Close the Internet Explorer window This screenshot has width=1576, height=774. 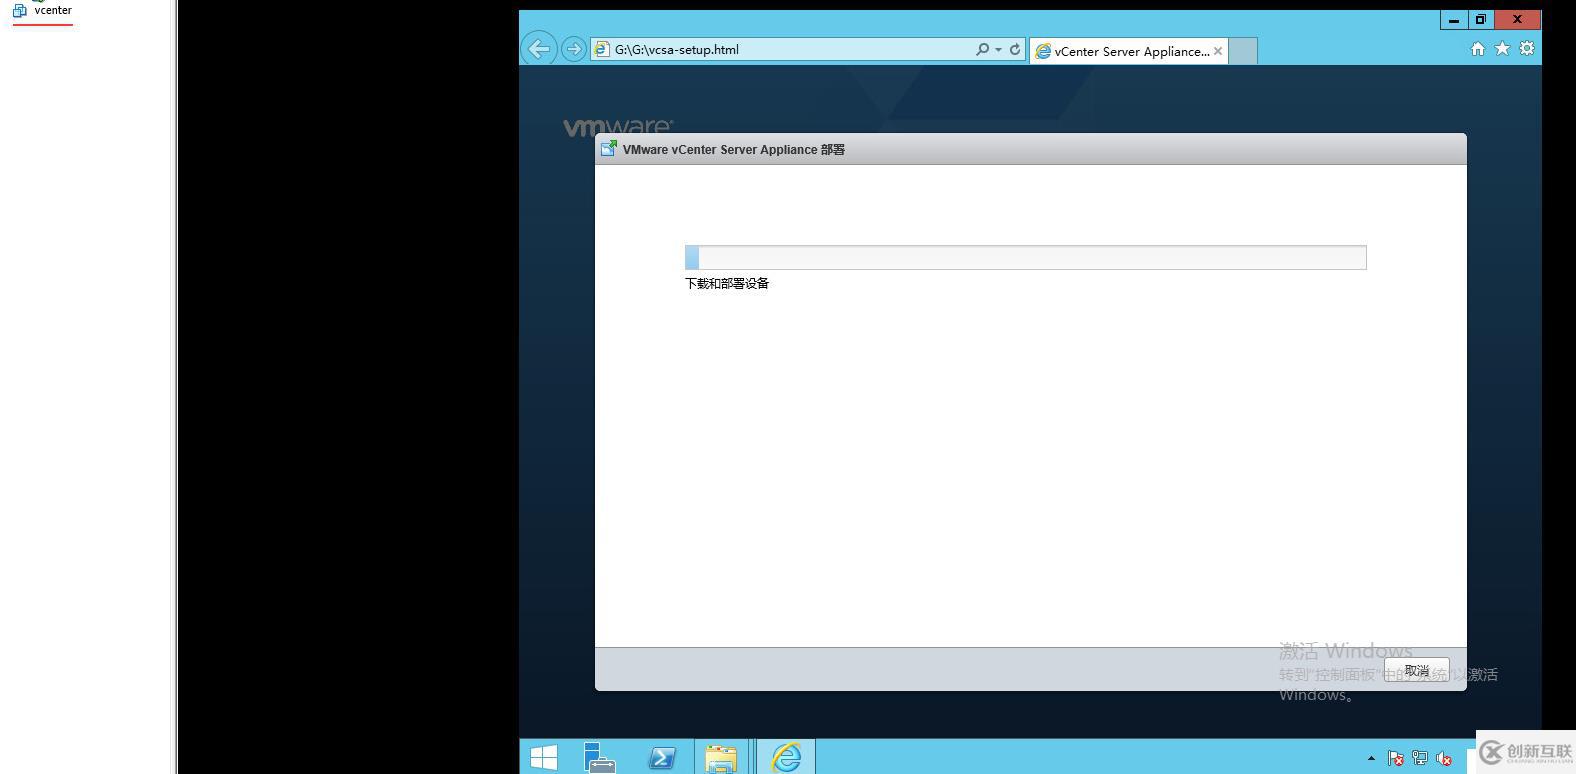pos(1518,20)
